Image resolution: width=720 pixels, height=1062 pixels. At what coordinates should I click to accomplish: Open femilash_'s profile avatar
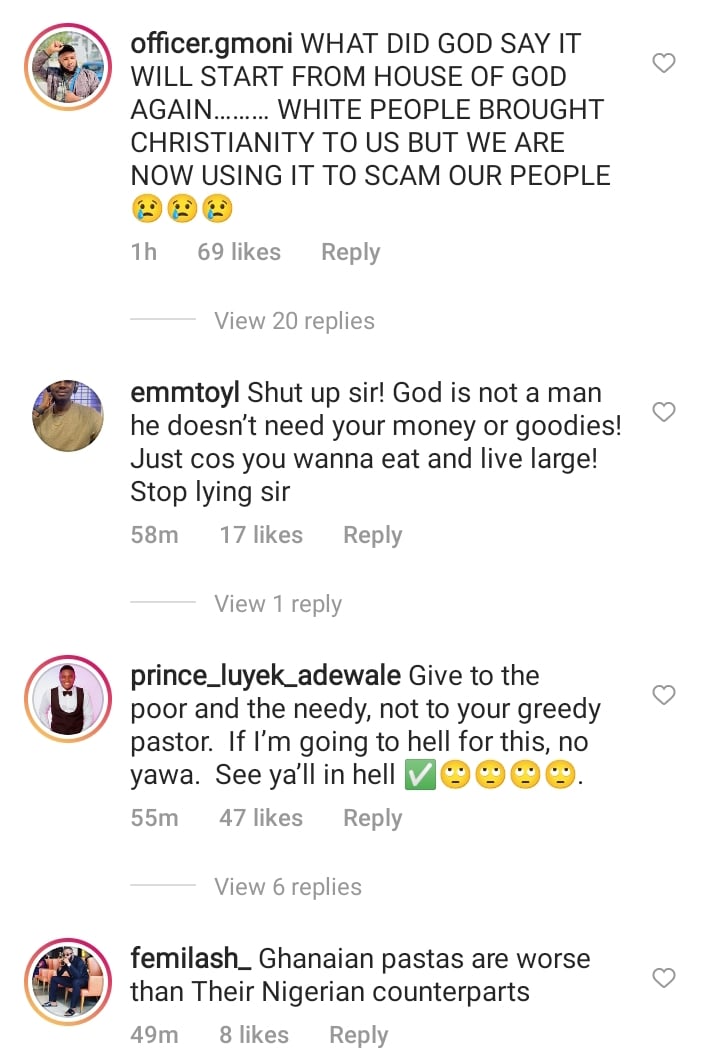coord(68,981)
